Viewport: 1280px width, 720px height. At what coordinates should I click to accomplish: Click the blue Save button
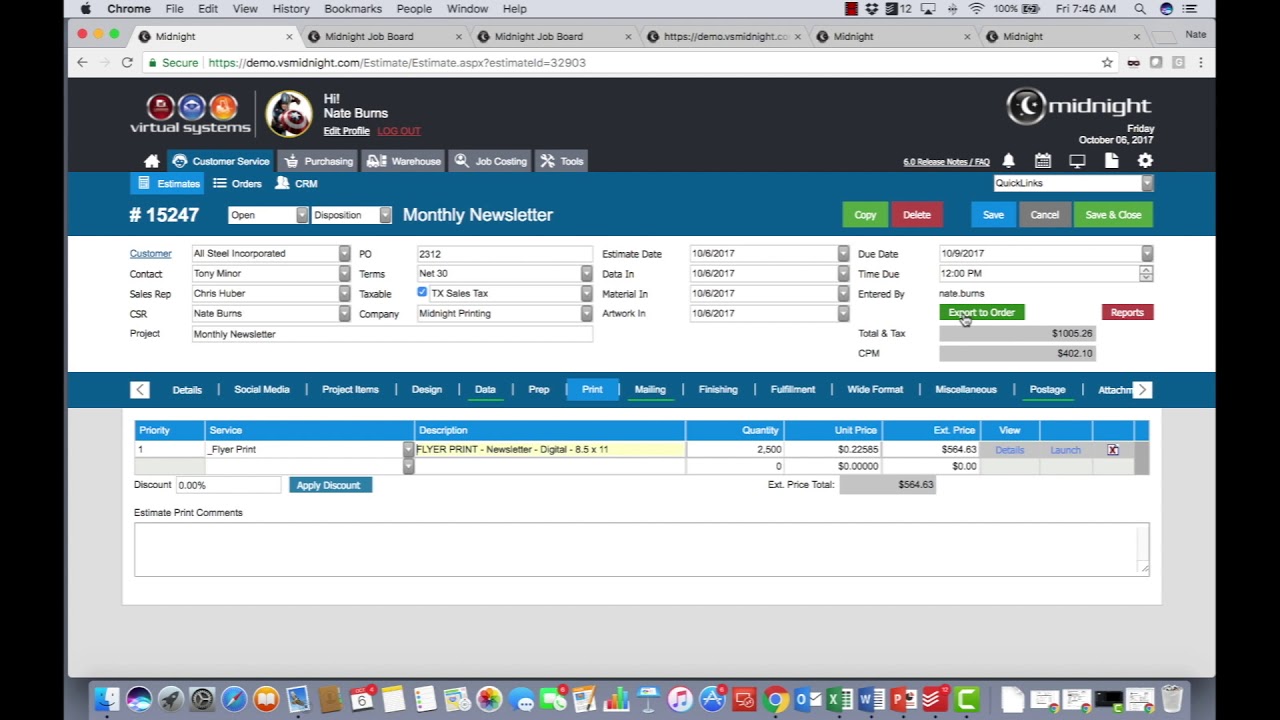pyautogui.click(x=993, y=215)
